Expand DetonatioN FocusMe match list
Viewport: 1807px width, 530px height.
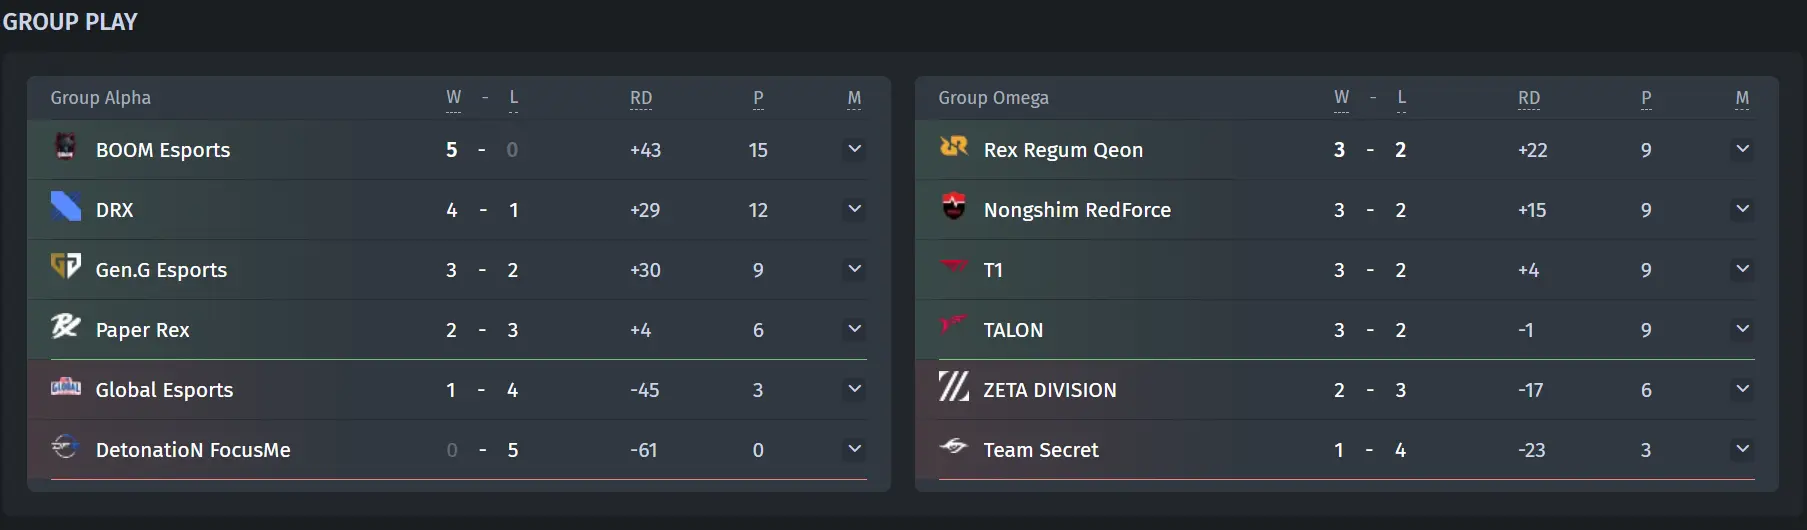point(854,449)
